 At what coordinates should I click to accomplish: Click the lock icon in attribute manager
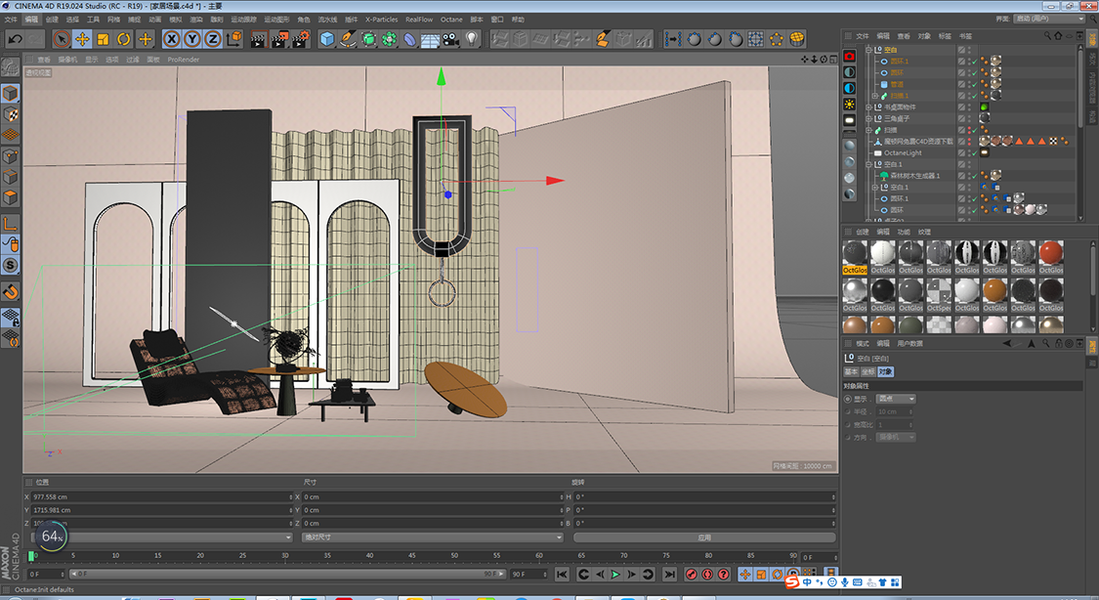1058,343
